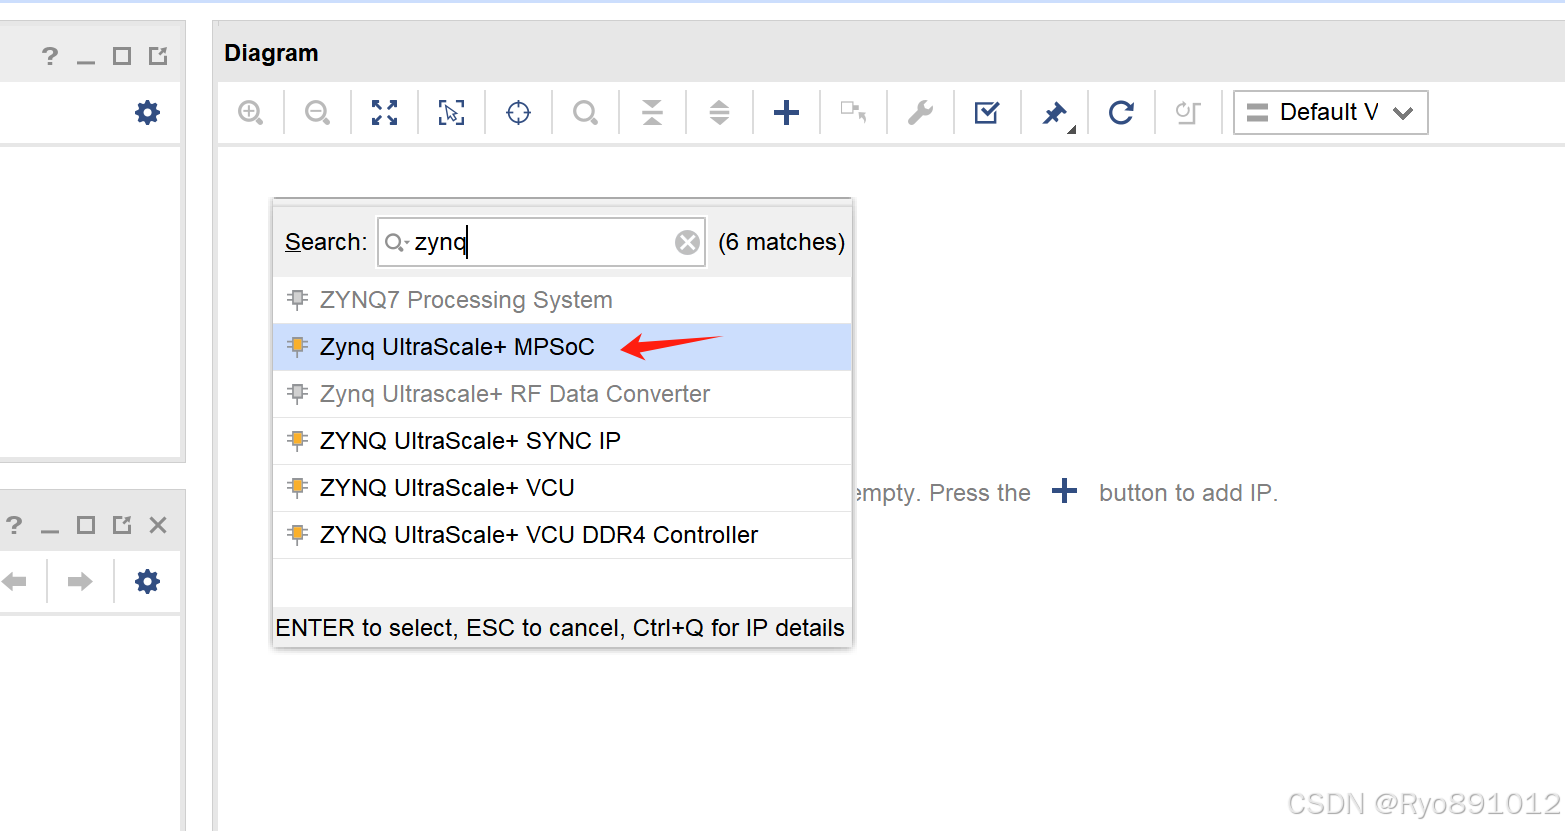Image resolution: width=1565 pixels, height=831 pixels.
Task: Fit the diagram with Zoom Fit icon
Action: (x=384, y=112)
